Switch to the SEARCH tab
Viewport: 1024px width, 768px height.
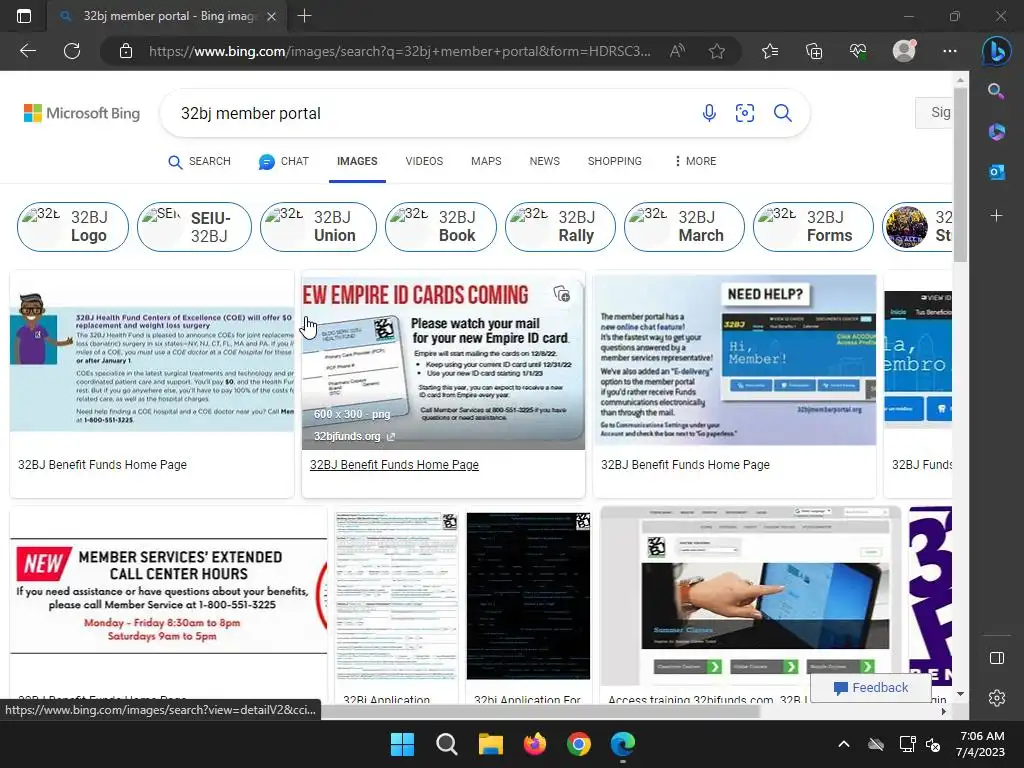pos(199,161)
